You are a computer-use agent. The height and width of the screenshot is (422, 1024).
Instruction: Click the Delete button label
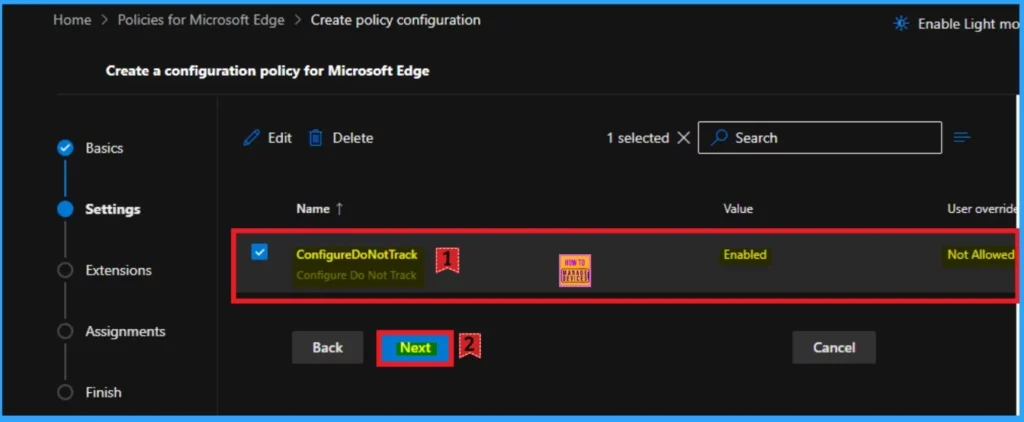coord(353,138)
